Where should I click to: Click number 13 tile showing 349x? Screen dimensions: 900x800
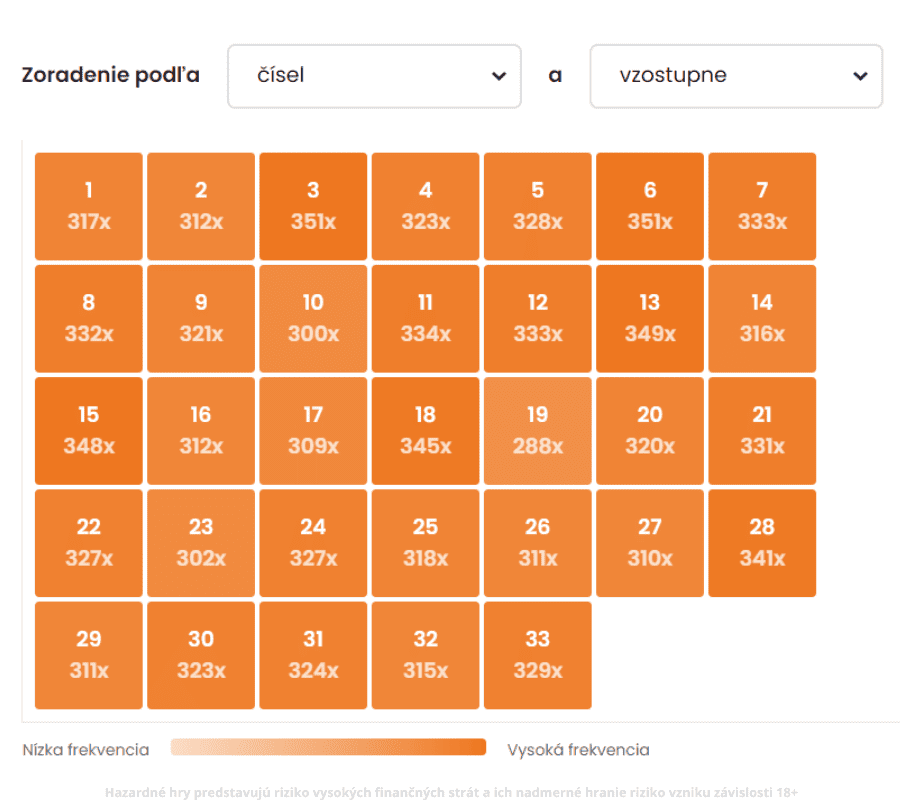point(650,318)
